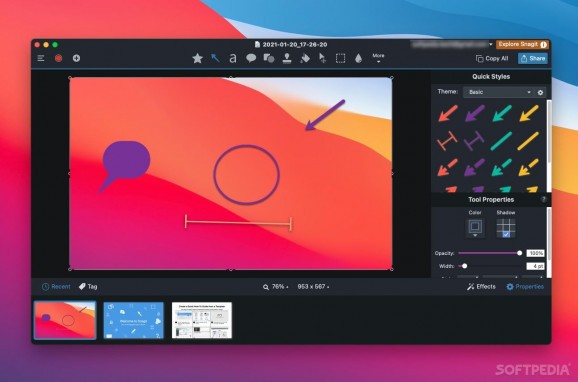Choose the solid teal arrow quick style
578x382 pixels.
502,113
